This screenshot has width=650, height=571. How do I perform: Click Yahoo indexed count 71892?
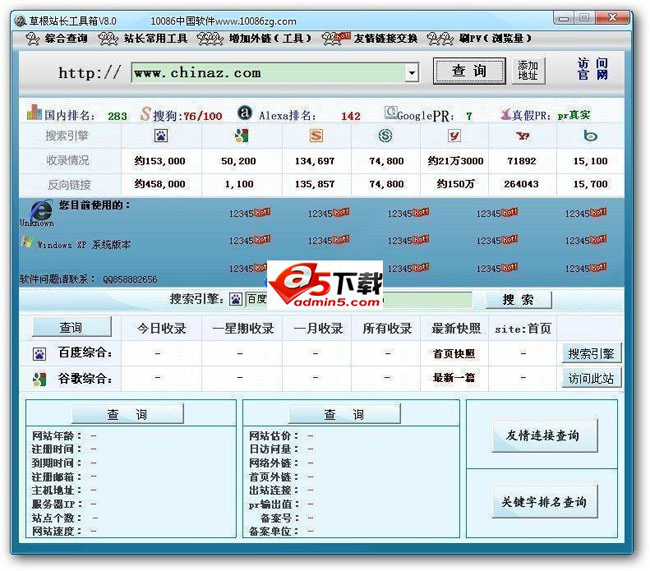pos(521,161)
